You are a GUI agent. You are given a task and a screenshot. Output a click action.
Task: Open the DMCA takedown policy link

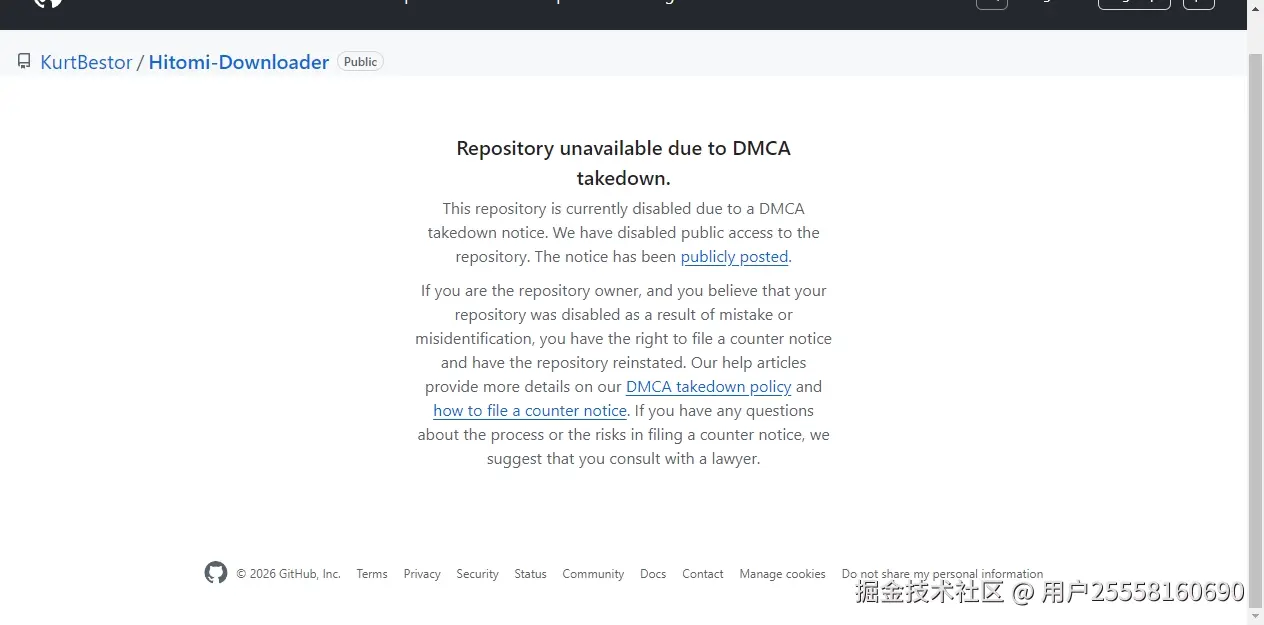[x=708, y=387]
